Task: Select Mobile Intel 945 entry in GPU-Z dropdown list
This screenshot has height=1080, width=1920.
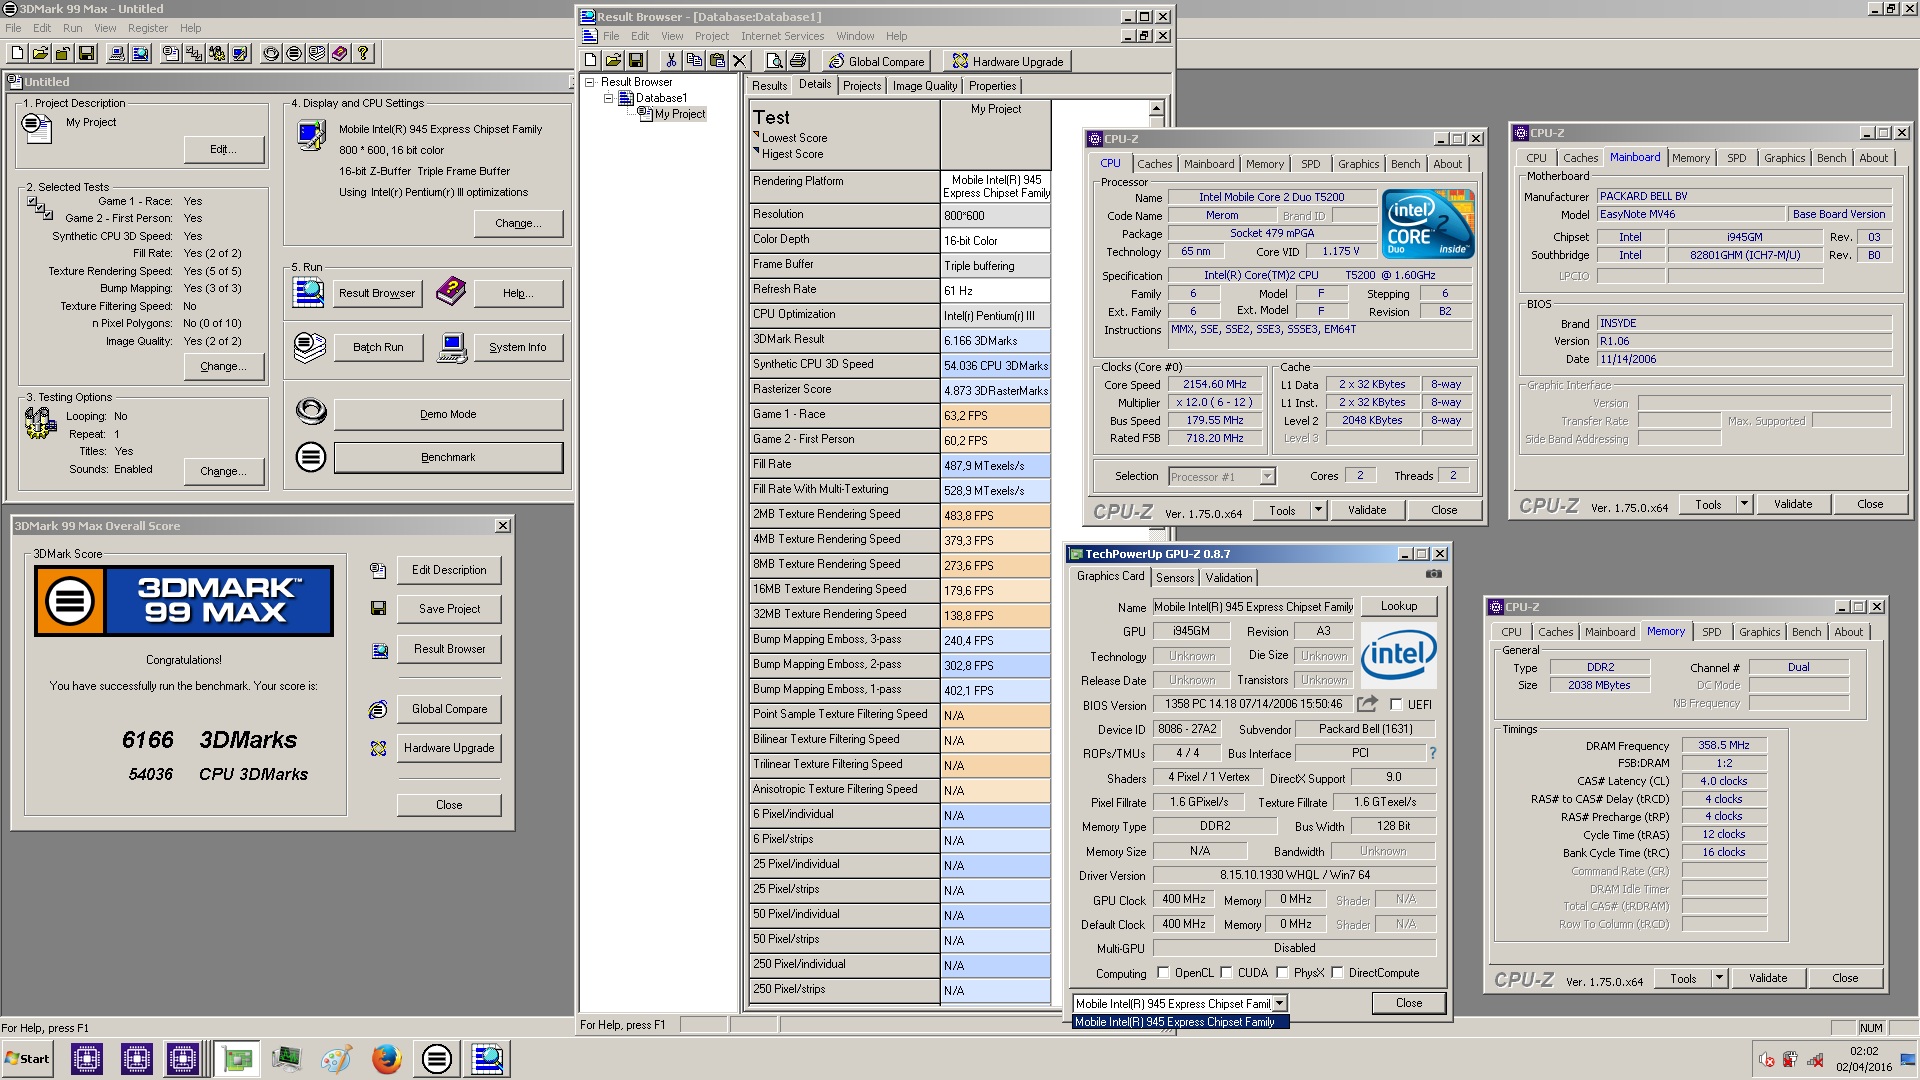Action: point(1181,1022)
